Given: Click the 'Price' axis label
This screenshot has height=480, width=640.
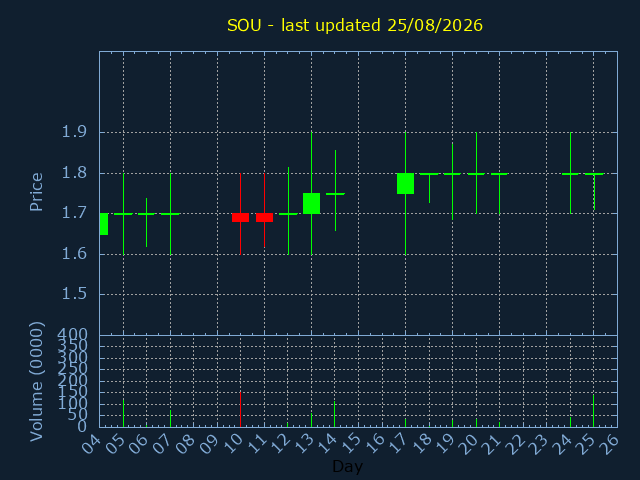Looking at the screenshot, I should [x=36, y=192].
